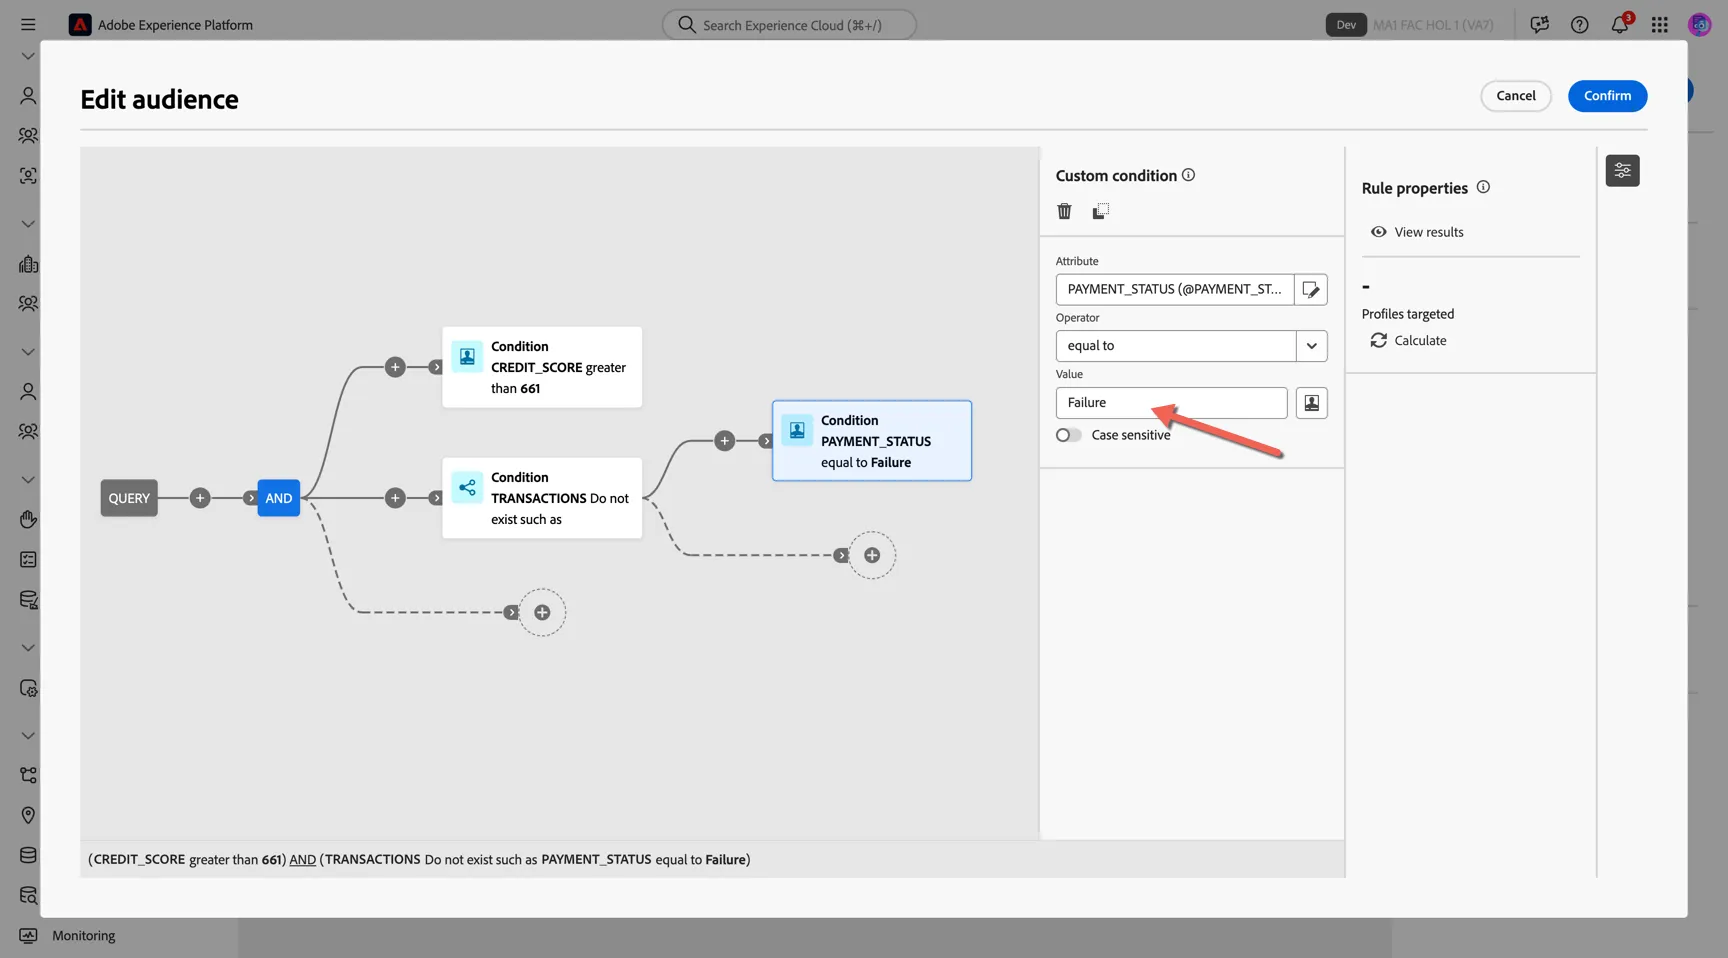Calculate profiles targeted
Image resolution: width=1728 pixels, height=958 pixels.
[1408, 340]
